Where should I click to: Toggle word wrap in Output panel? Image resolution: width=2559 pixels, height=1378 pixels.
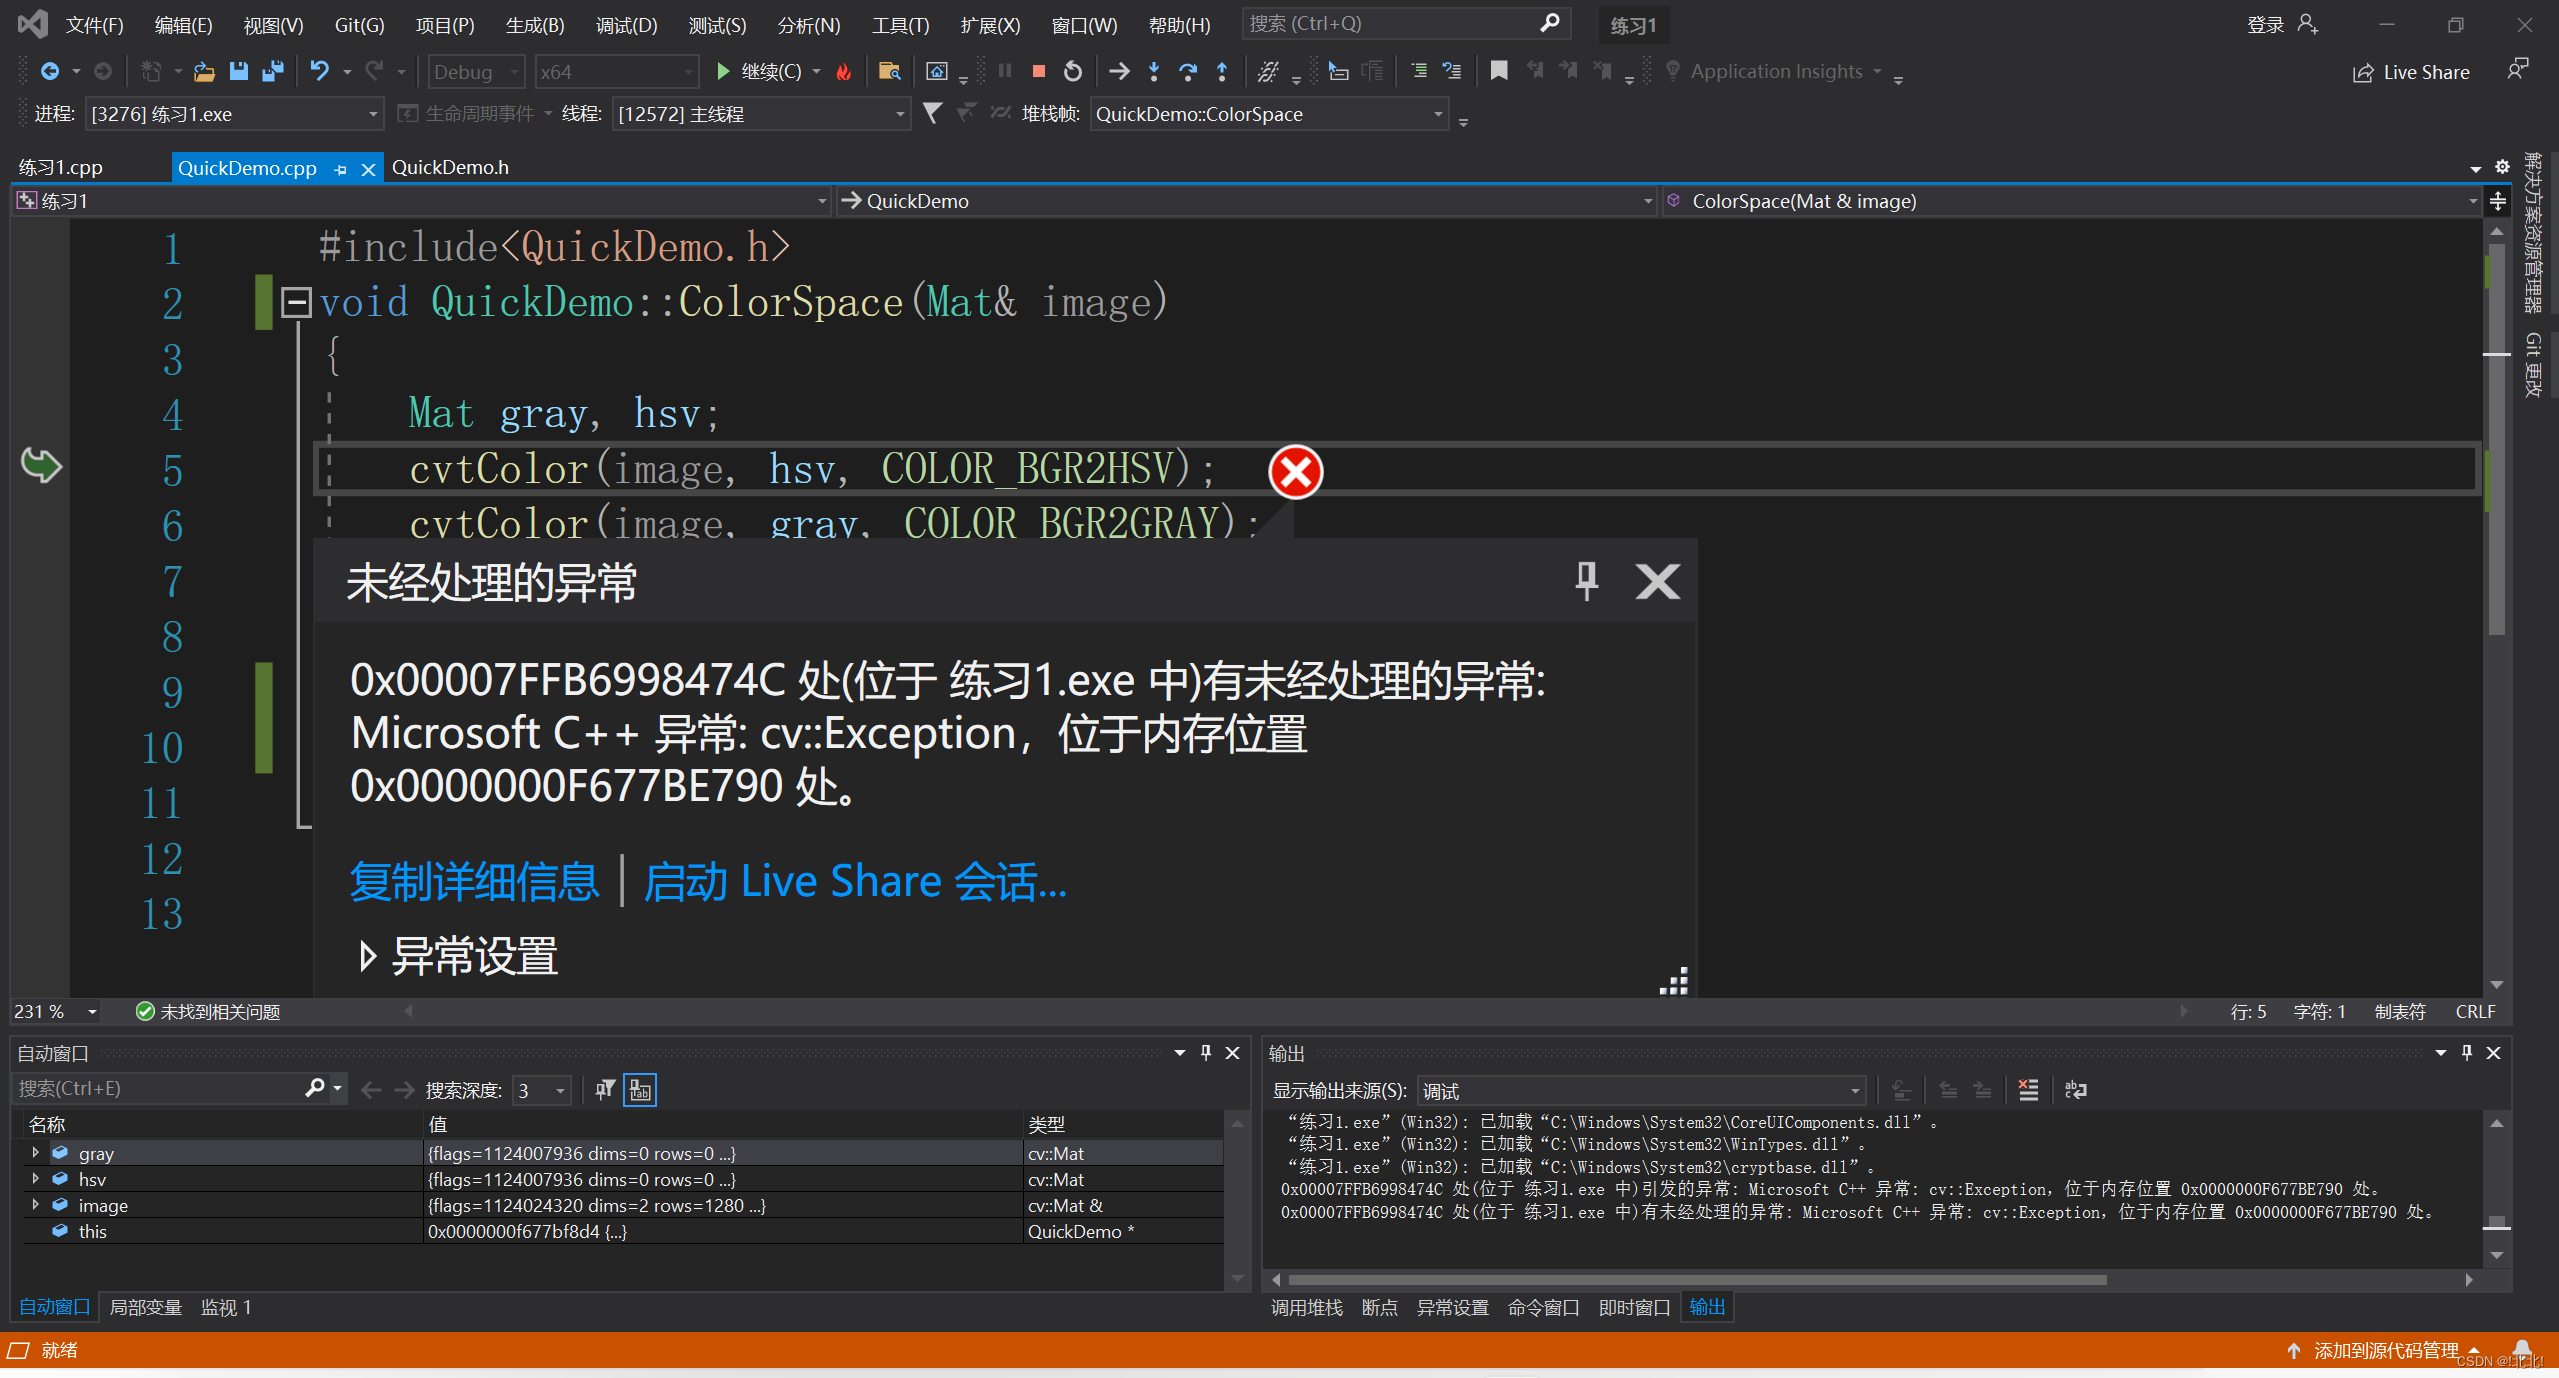click(2075, 1090)
